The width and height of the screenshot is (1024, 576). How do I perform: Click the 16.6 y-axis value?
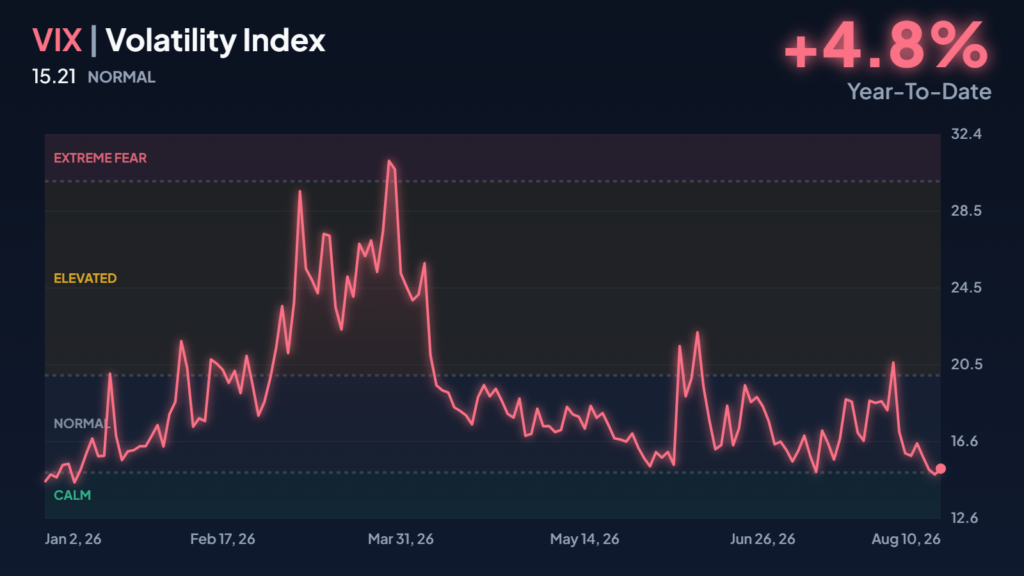click(965, 441)
